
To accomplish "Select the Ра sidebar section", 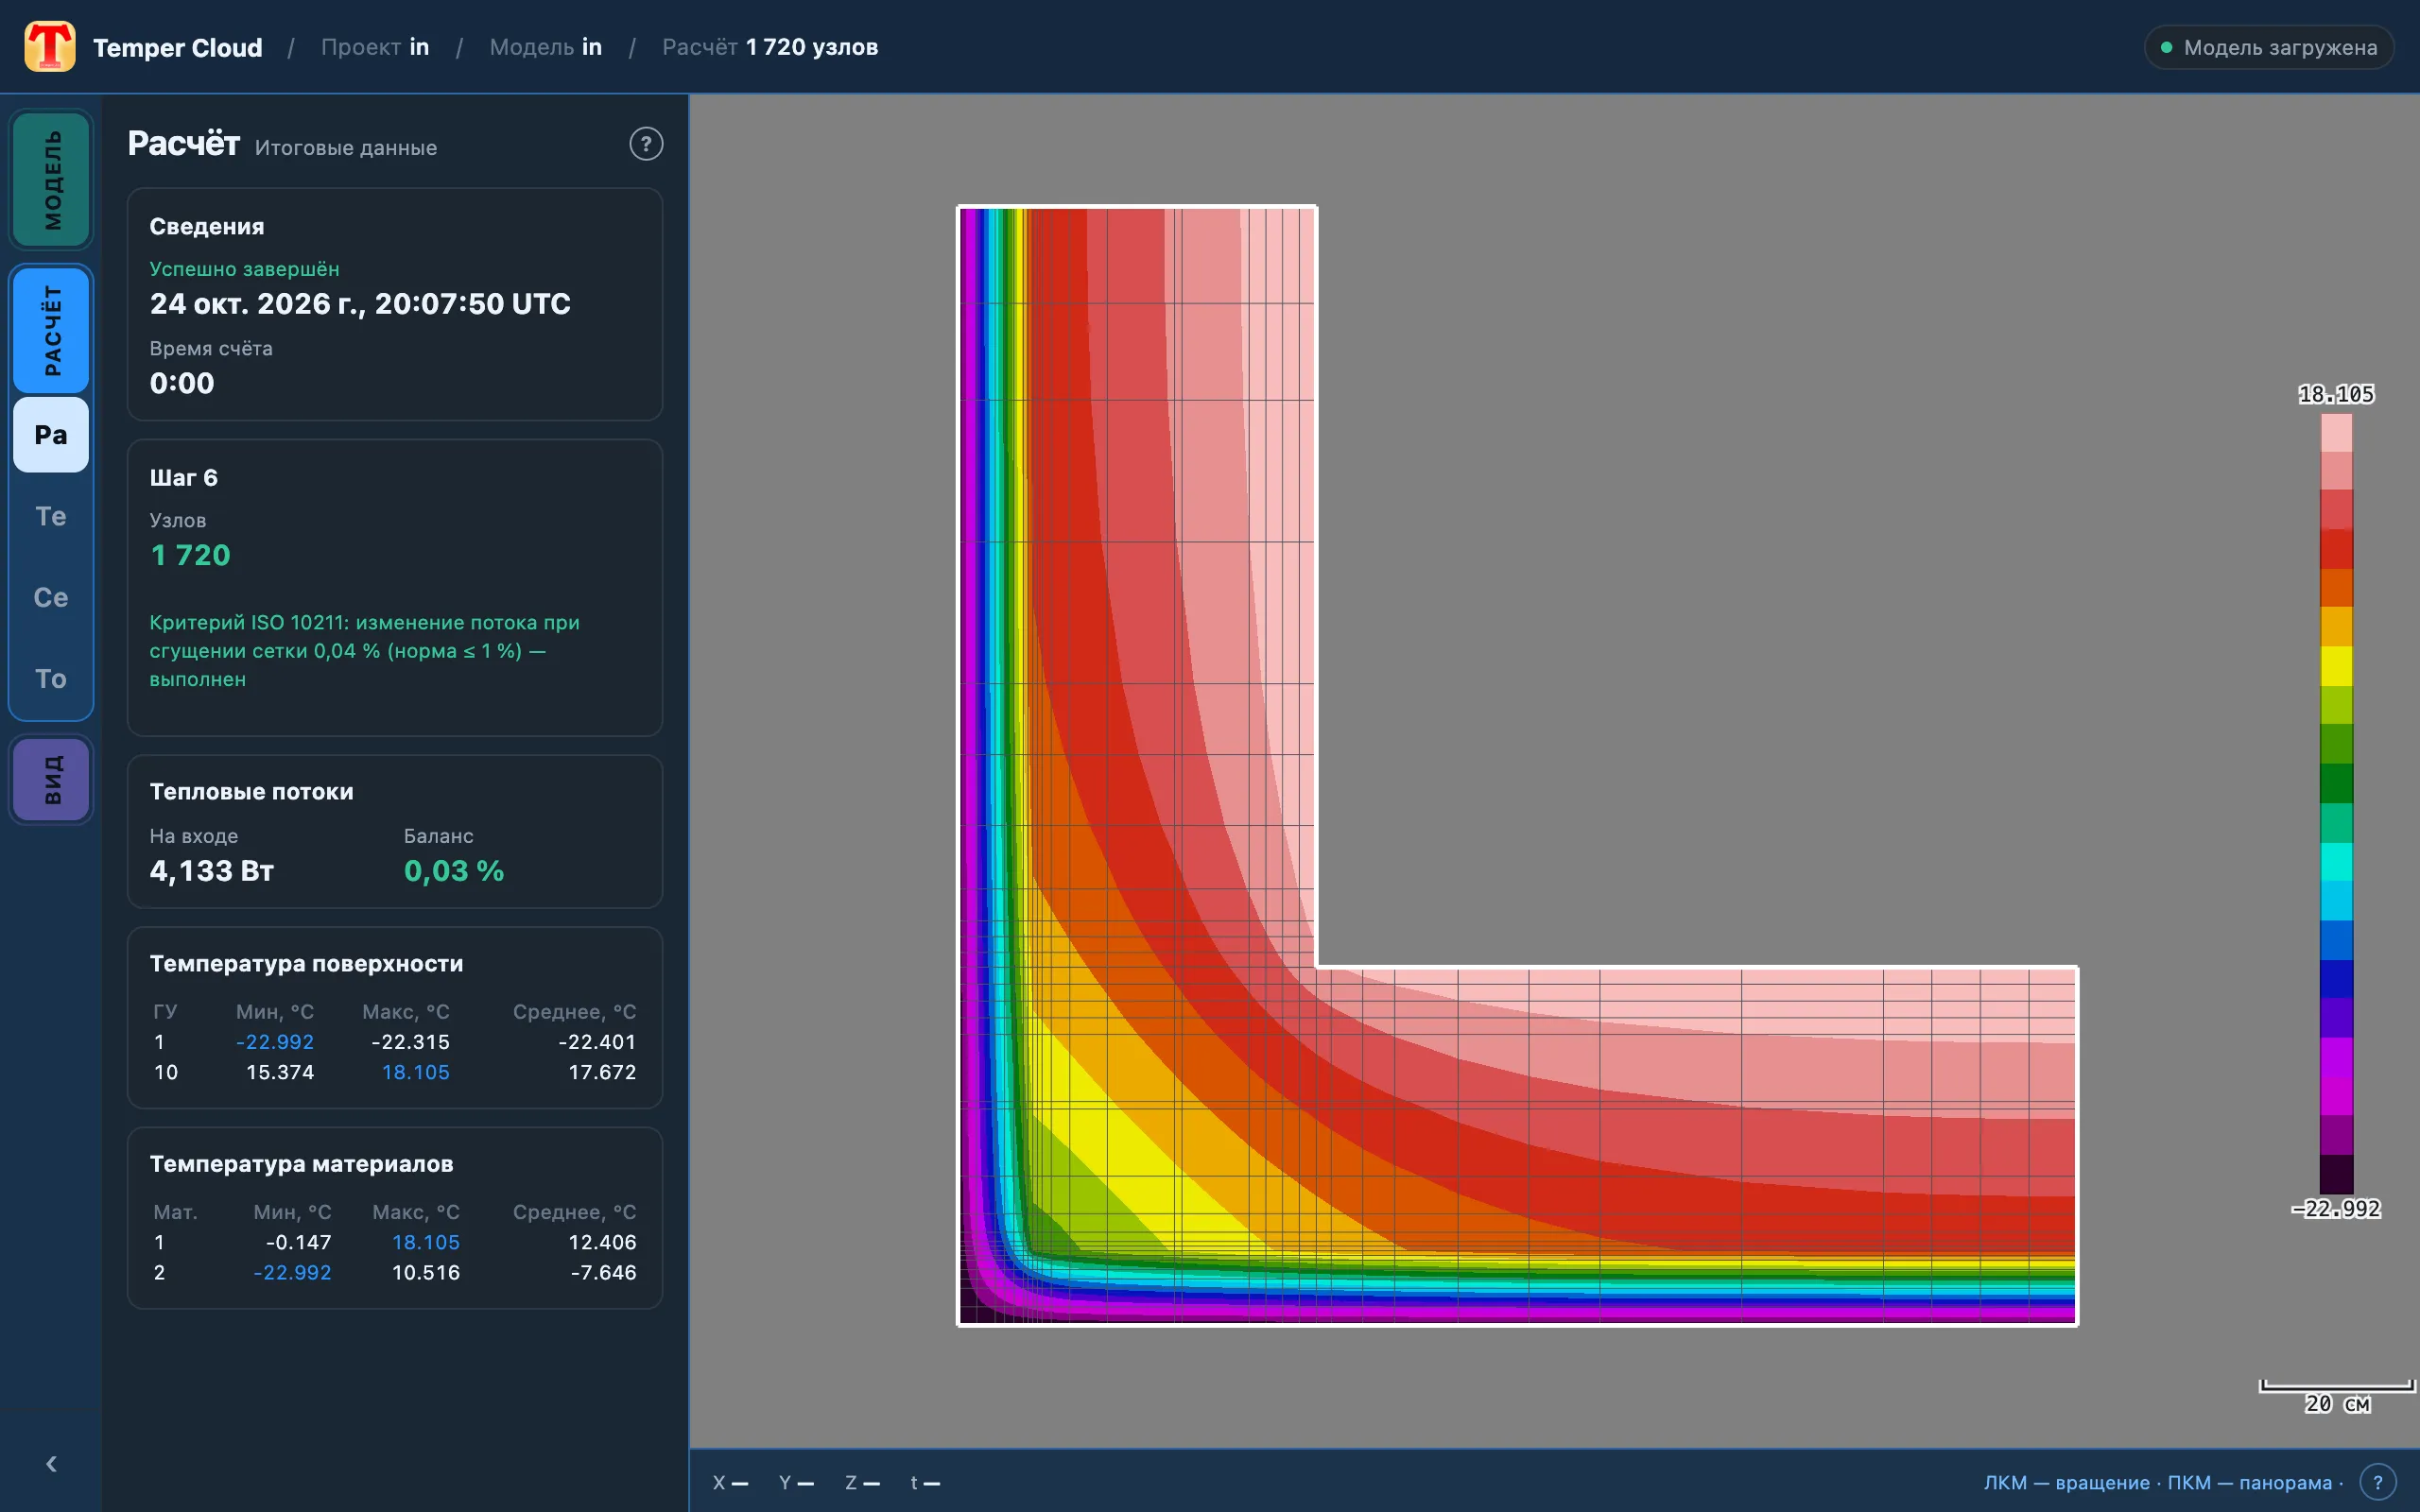I will pyautogui.click(x=51, y=435).
